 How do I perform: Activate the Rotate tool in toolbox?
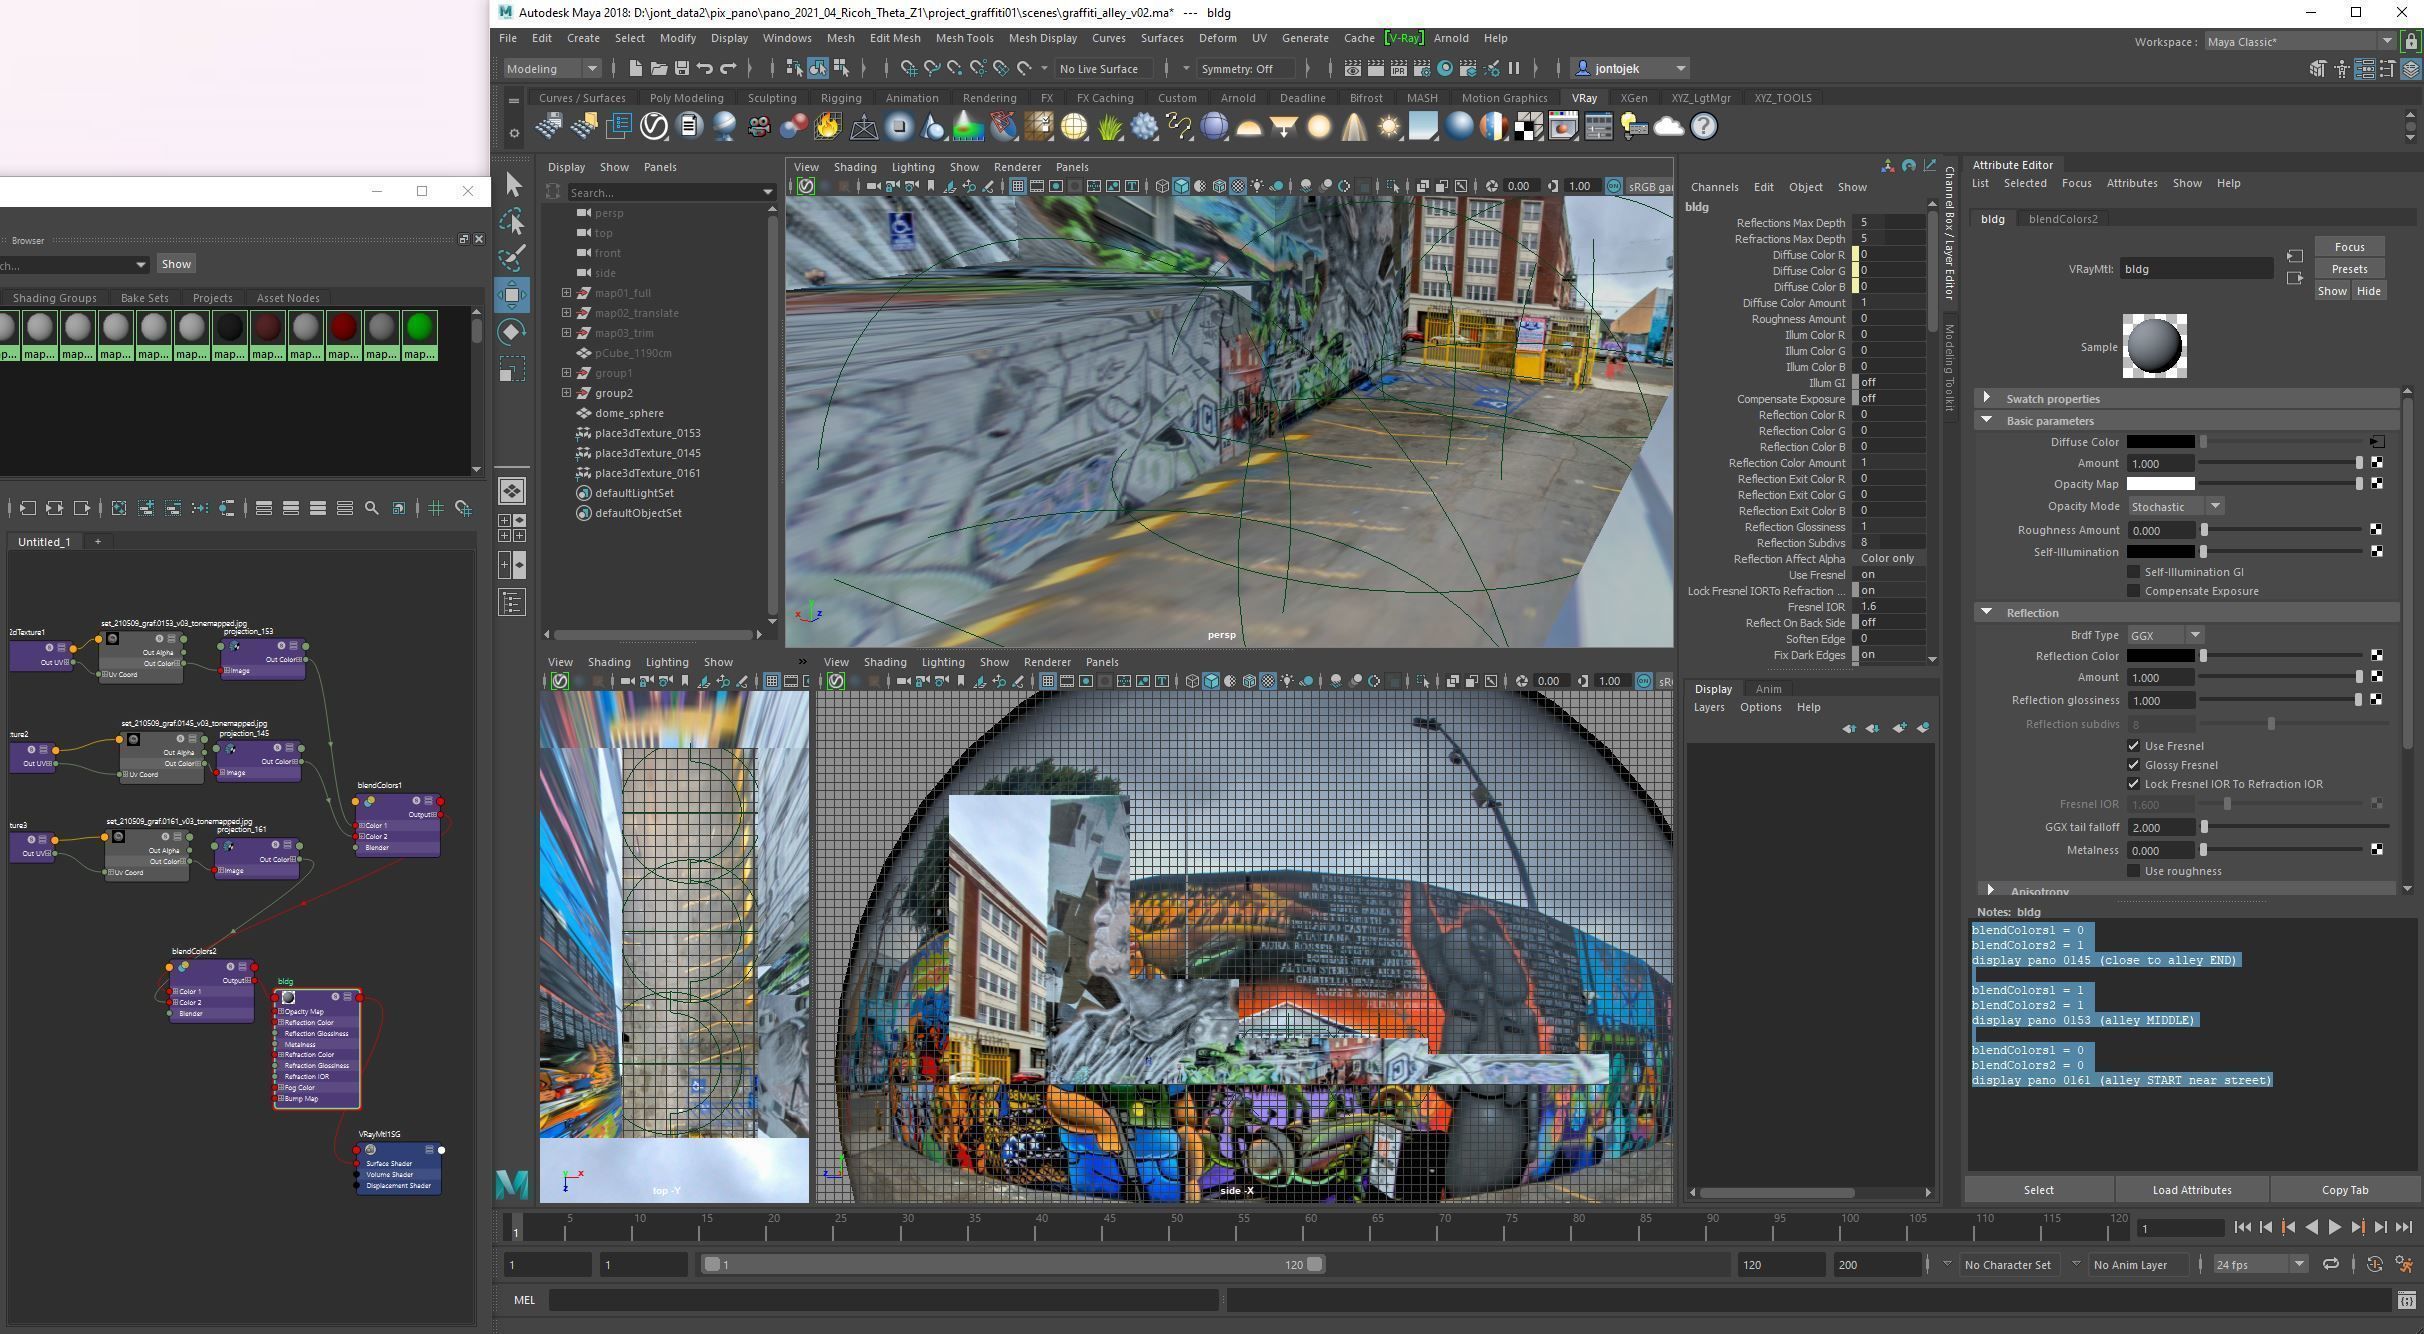click(513, 331)
